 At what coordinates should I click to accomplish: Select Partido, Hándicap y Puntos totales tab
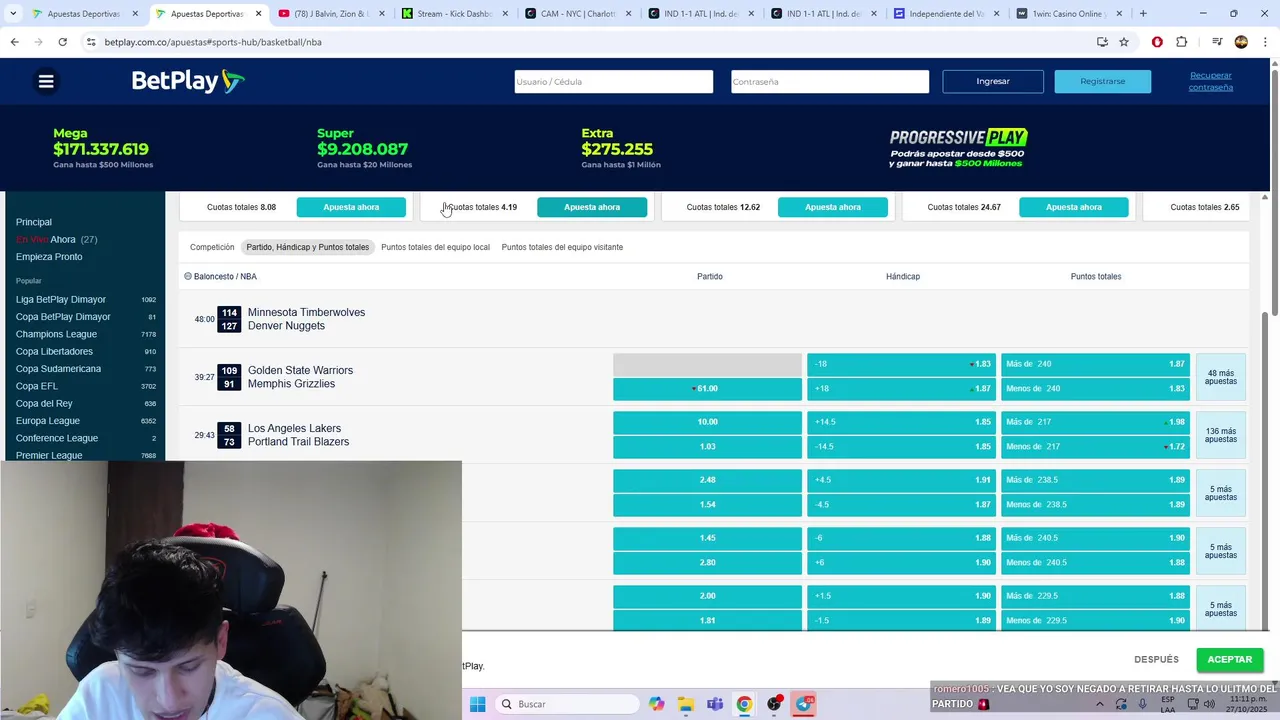[308, 247]
